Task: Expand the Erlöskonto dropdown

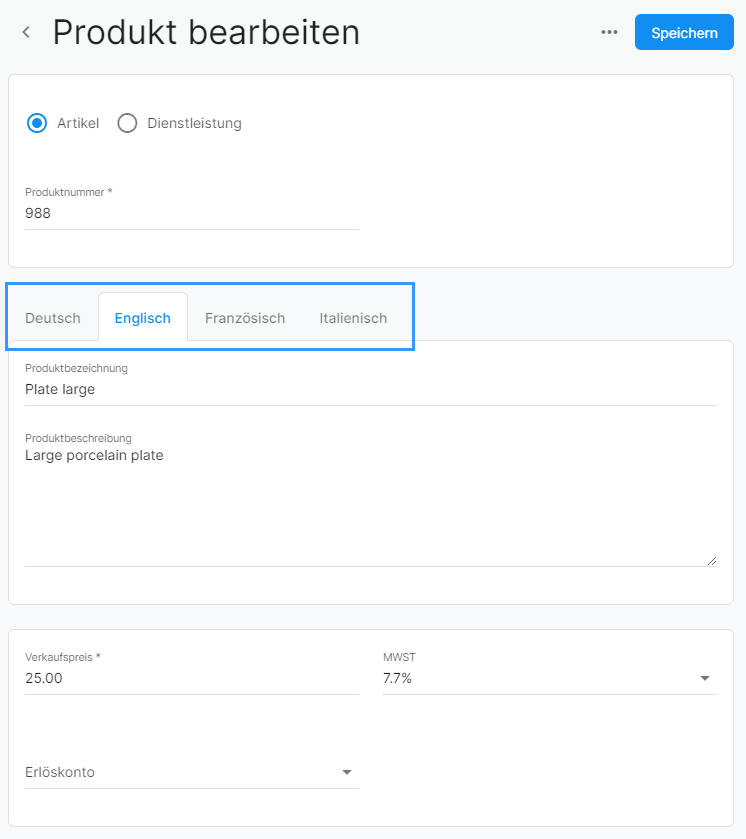Action: pyautogui.click(x=192, y=772)
